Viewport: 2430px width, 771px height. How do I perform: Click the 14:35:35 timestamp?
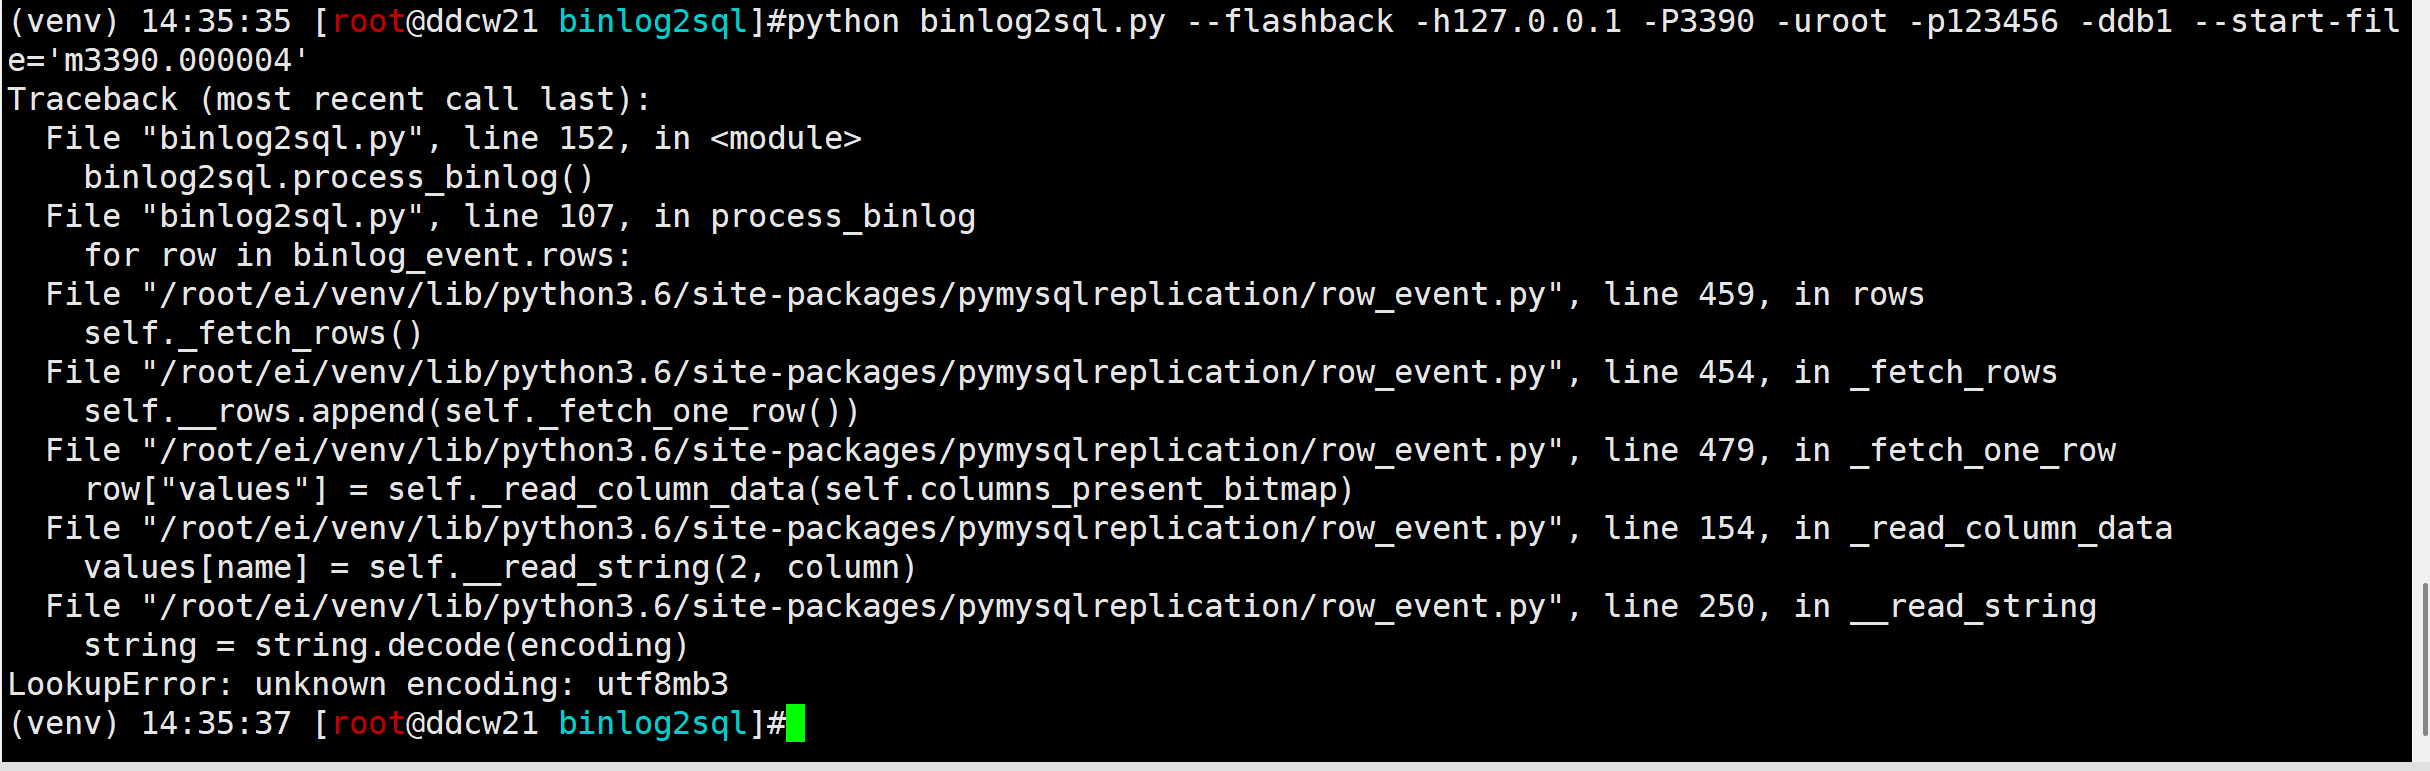pyautogui.click(x=215, y=21)
